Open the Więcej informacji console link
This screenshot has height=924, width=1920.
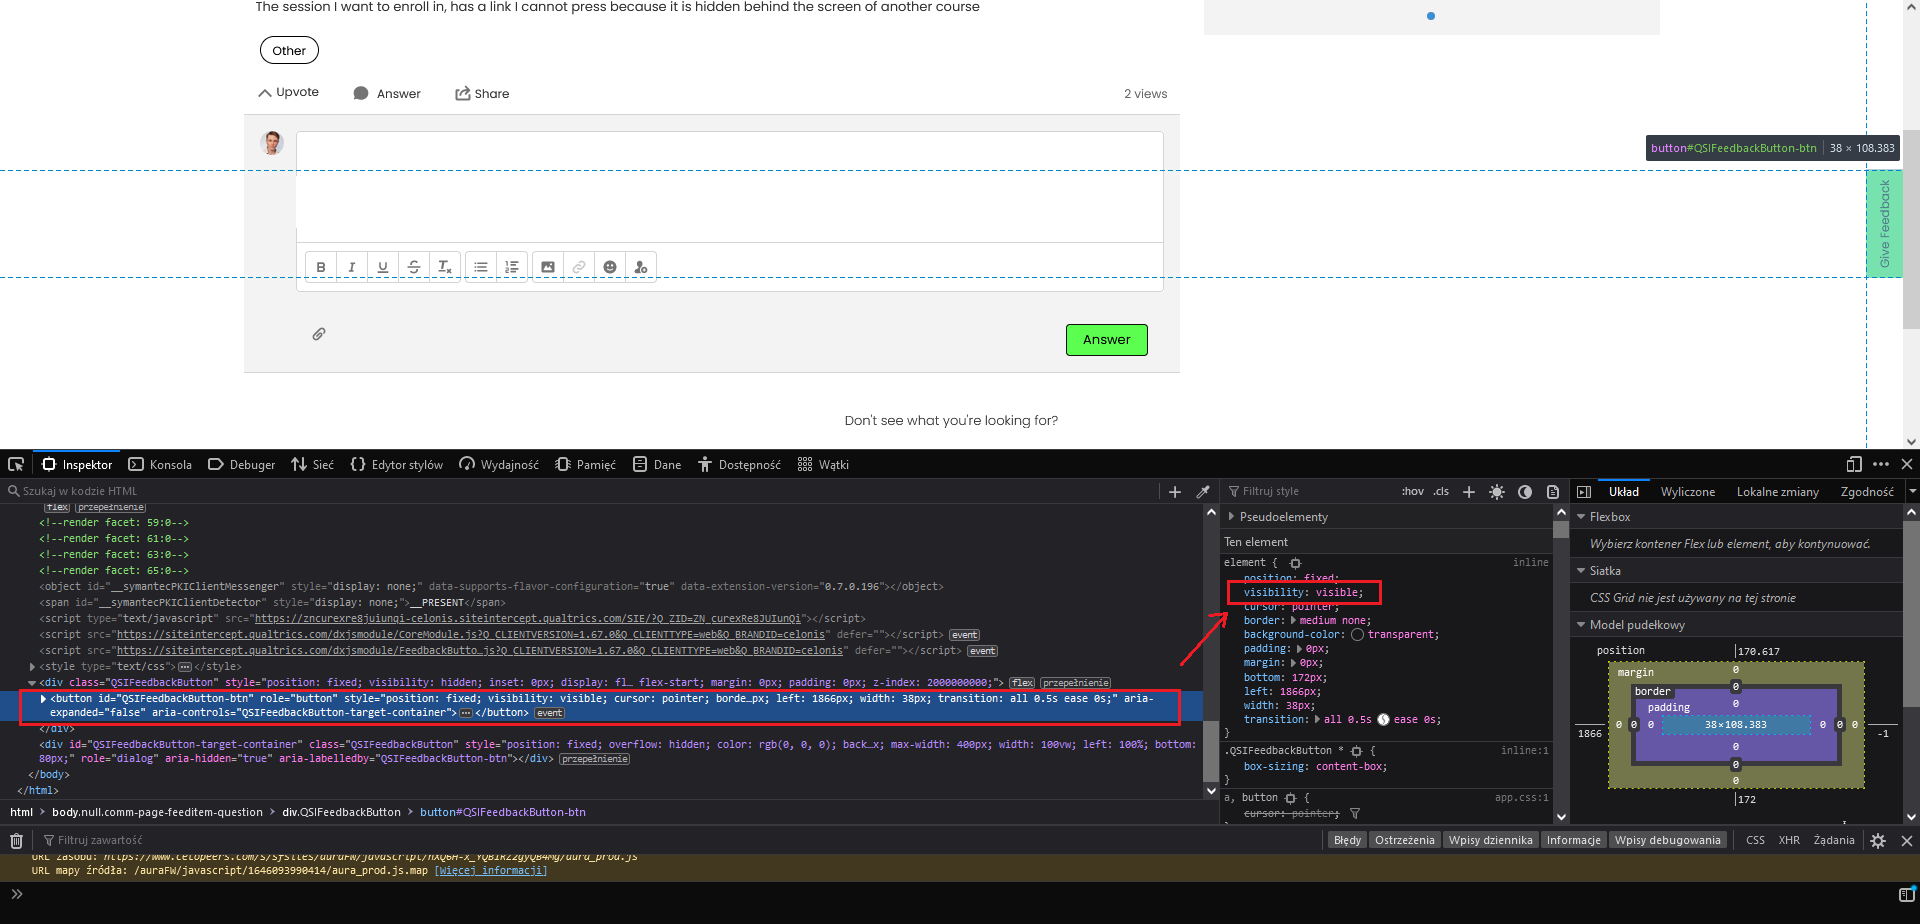click(x=490, y=870)
